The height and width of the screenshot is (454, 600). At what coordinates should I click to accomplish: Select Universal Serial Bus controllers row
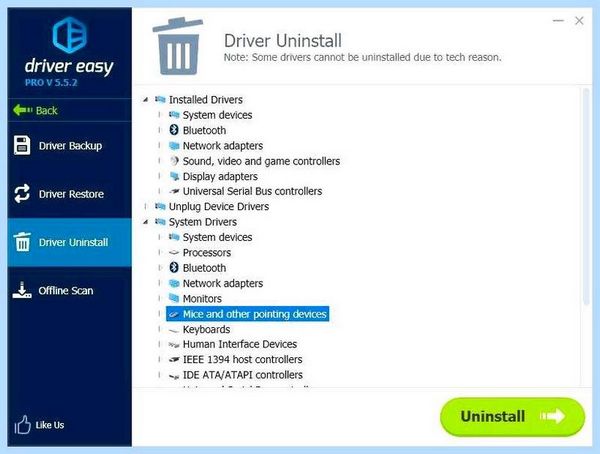tap(252, 191)
